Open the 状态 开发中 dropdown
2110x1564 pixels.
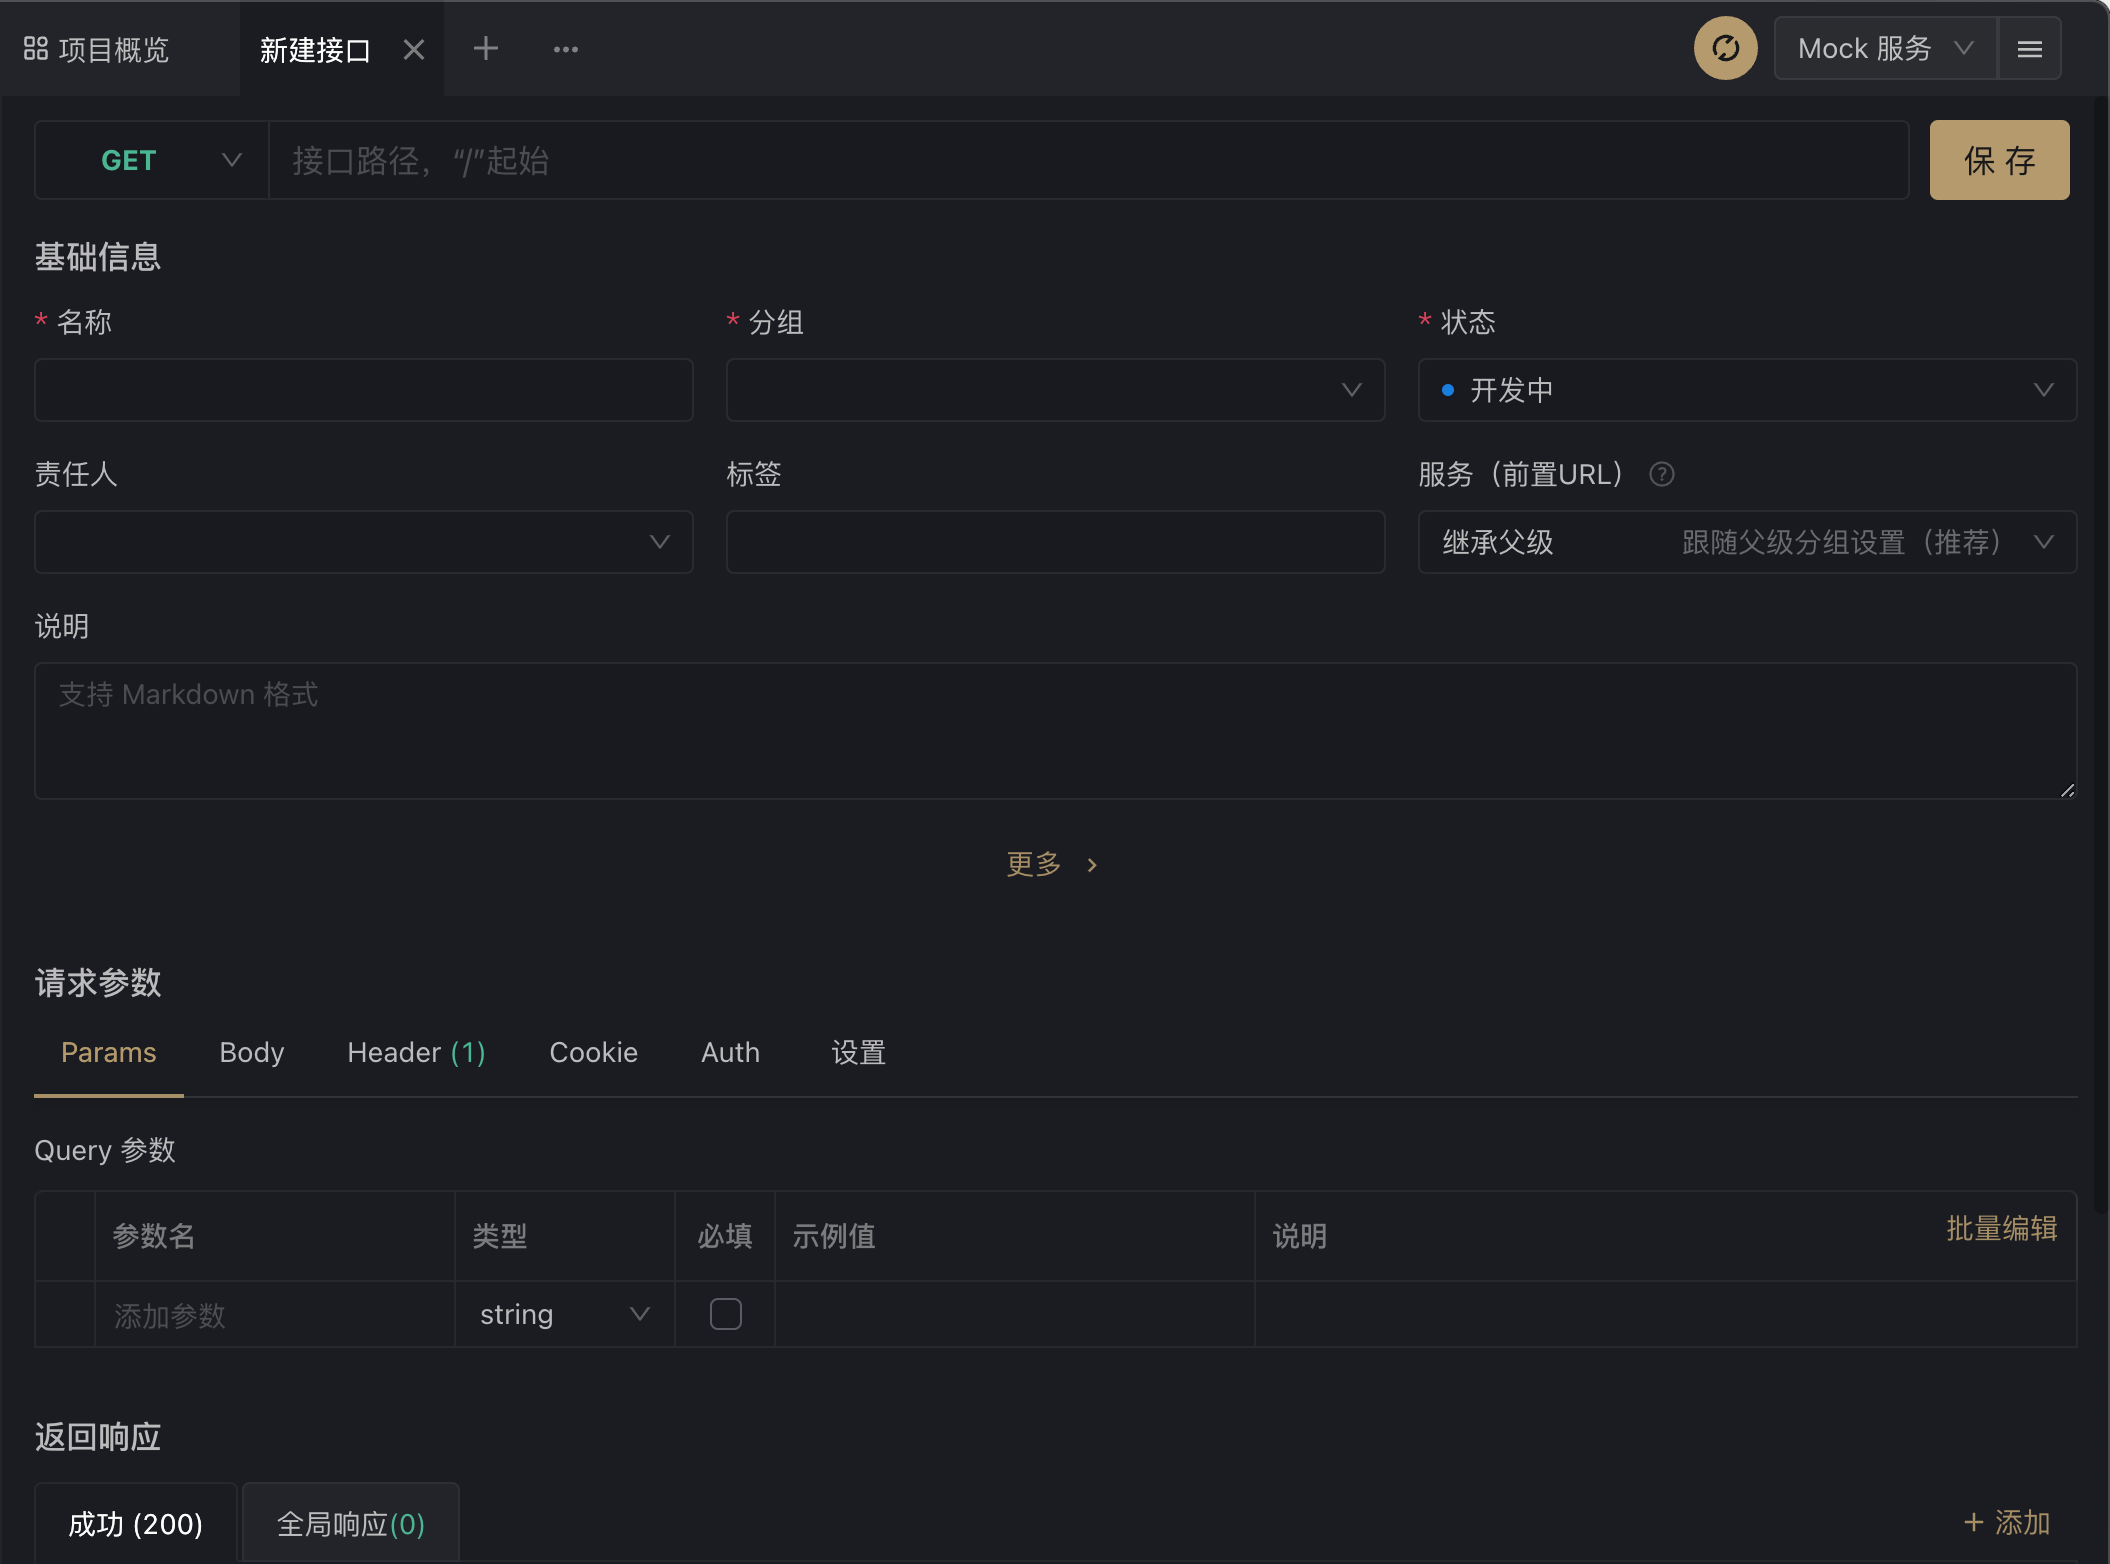tap(1746, 390)
